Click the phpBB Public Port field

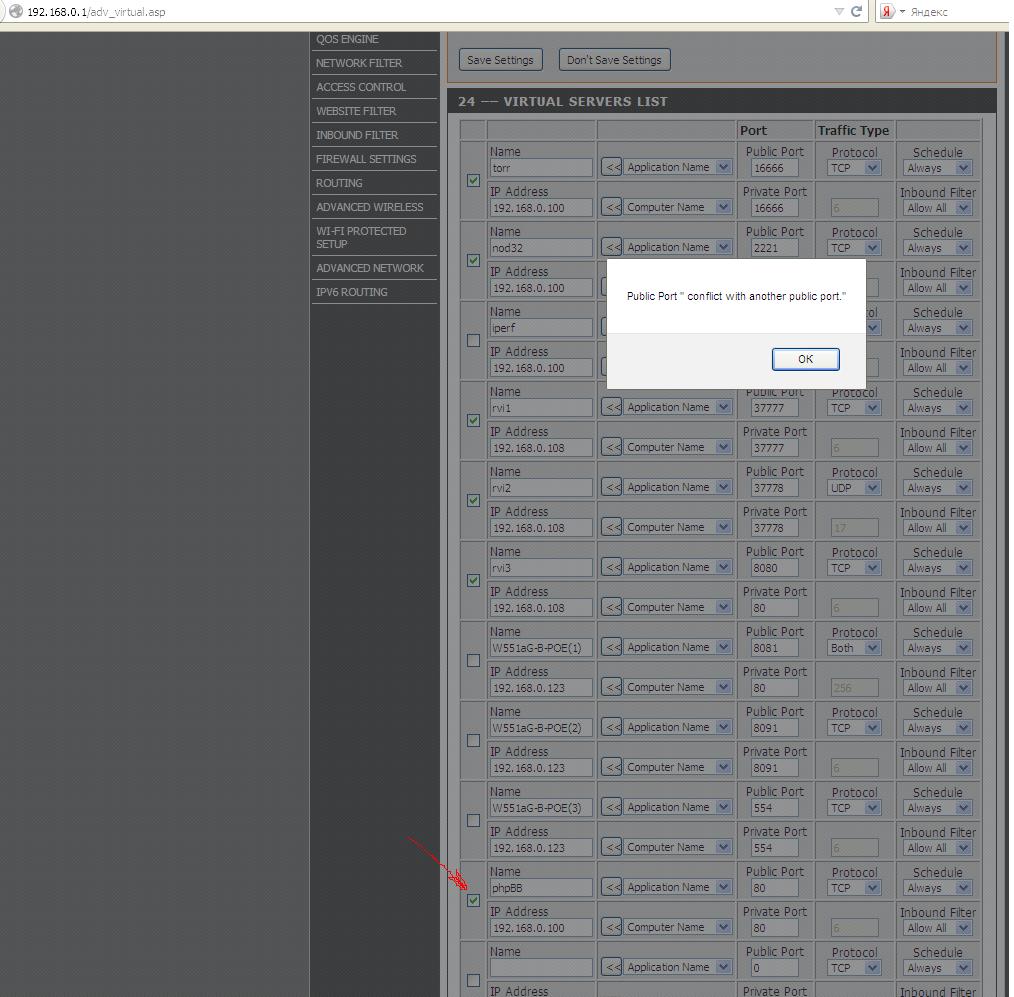pos(775,888)
